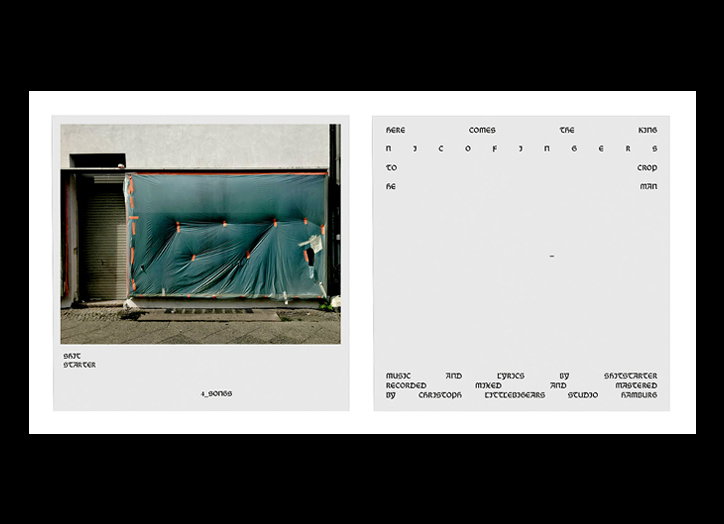Click the word "LYRICS" in the credits
The width and height of the screenshot is (724, 524).
(511, 376)
